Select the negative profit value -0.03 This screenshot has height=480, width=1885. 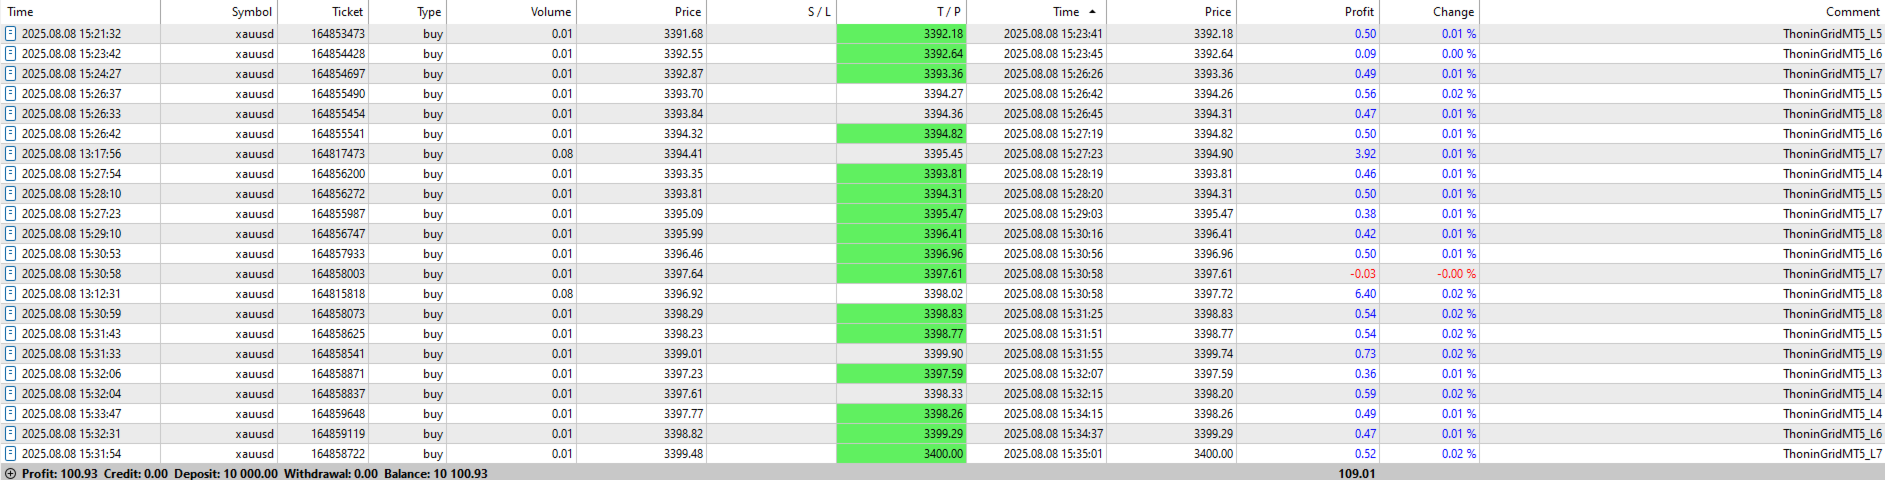coord(1363,274)
